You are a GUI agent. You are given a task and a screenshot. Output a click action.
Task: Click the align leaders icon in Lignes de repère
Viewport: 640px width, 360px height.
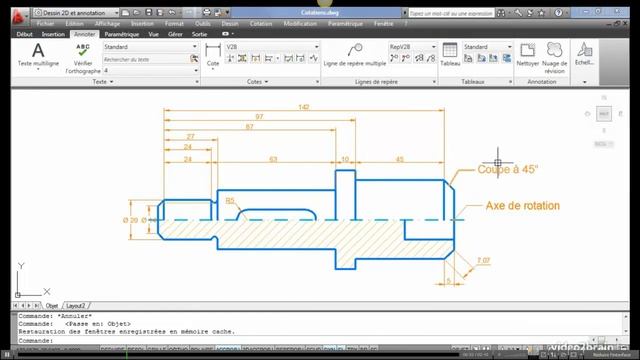(x=419, y=58)
